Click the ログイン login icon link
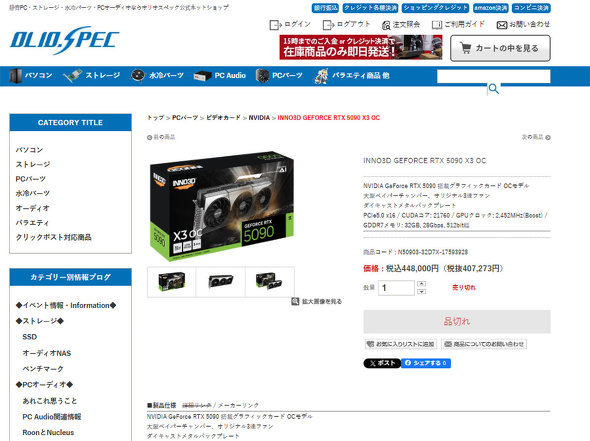 coord(290,25)
